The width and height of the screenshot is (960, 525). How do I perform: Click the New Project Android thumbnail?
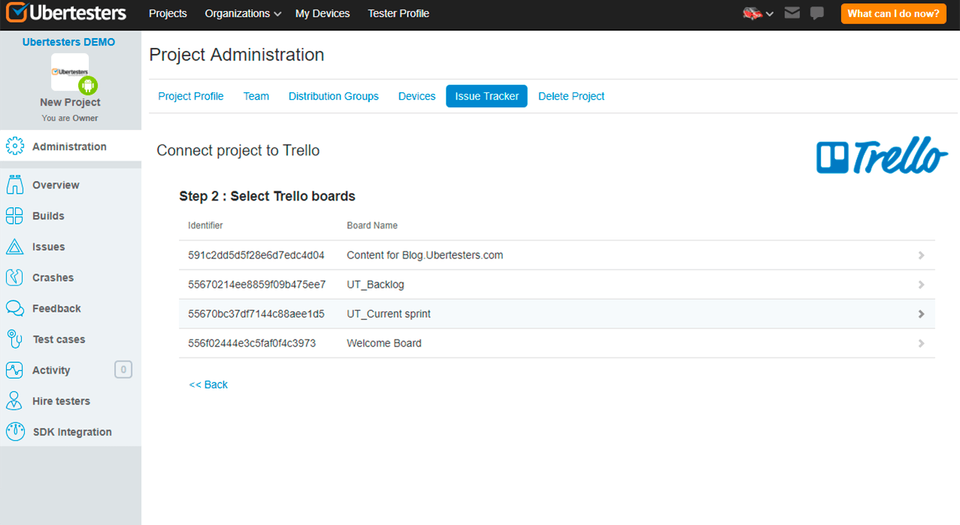coord(70,73)
